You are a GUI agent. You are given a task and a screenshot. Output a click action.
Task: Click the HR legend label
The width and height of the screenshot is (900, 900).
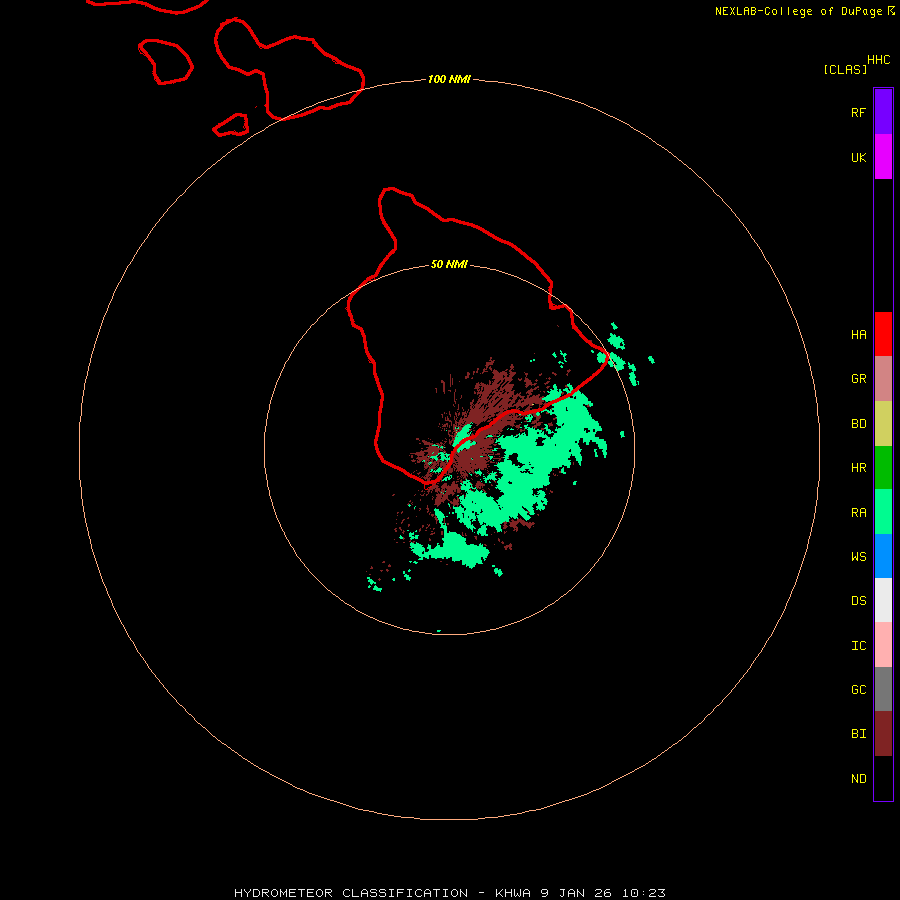coord(858,468)
